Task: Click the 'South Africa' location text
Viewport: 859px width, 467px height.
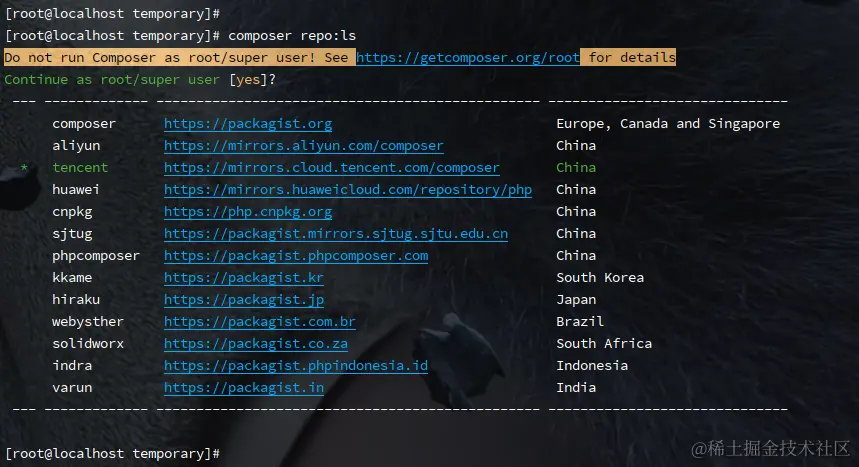Action: pyautogui.click(x=604, y=343)
